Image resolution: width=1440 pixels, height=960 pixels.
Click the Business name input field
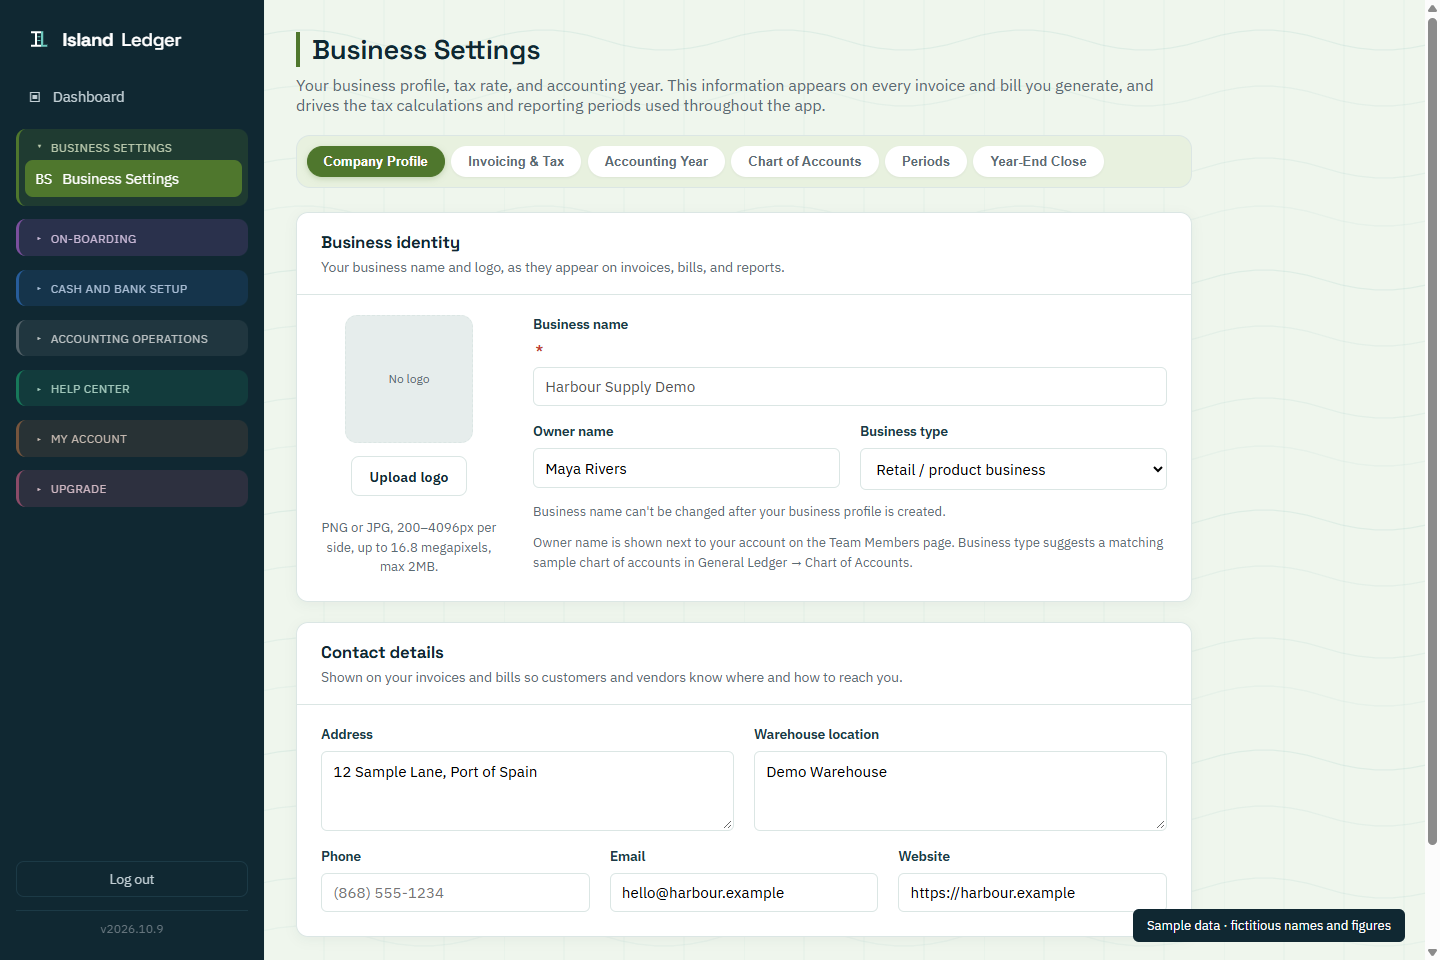pyautogui.click(x=850, y=387)
